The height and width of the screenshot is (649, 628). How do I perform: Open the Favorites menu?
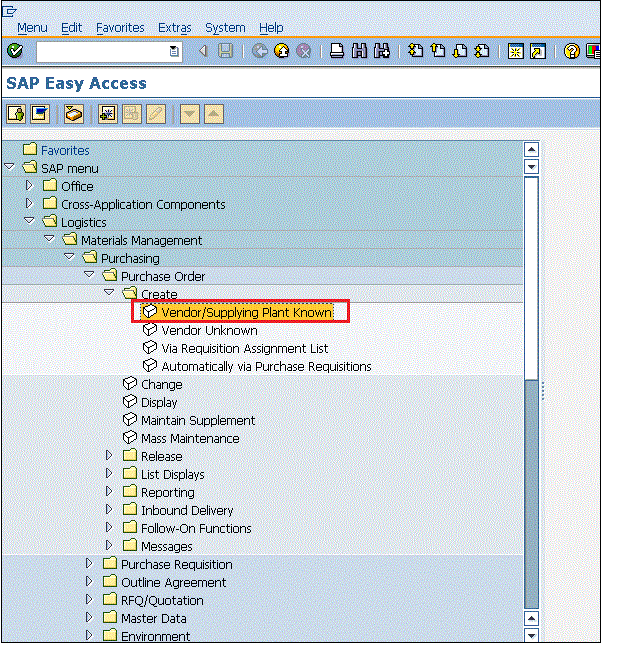pyautogui.click(x=120, y=28)
